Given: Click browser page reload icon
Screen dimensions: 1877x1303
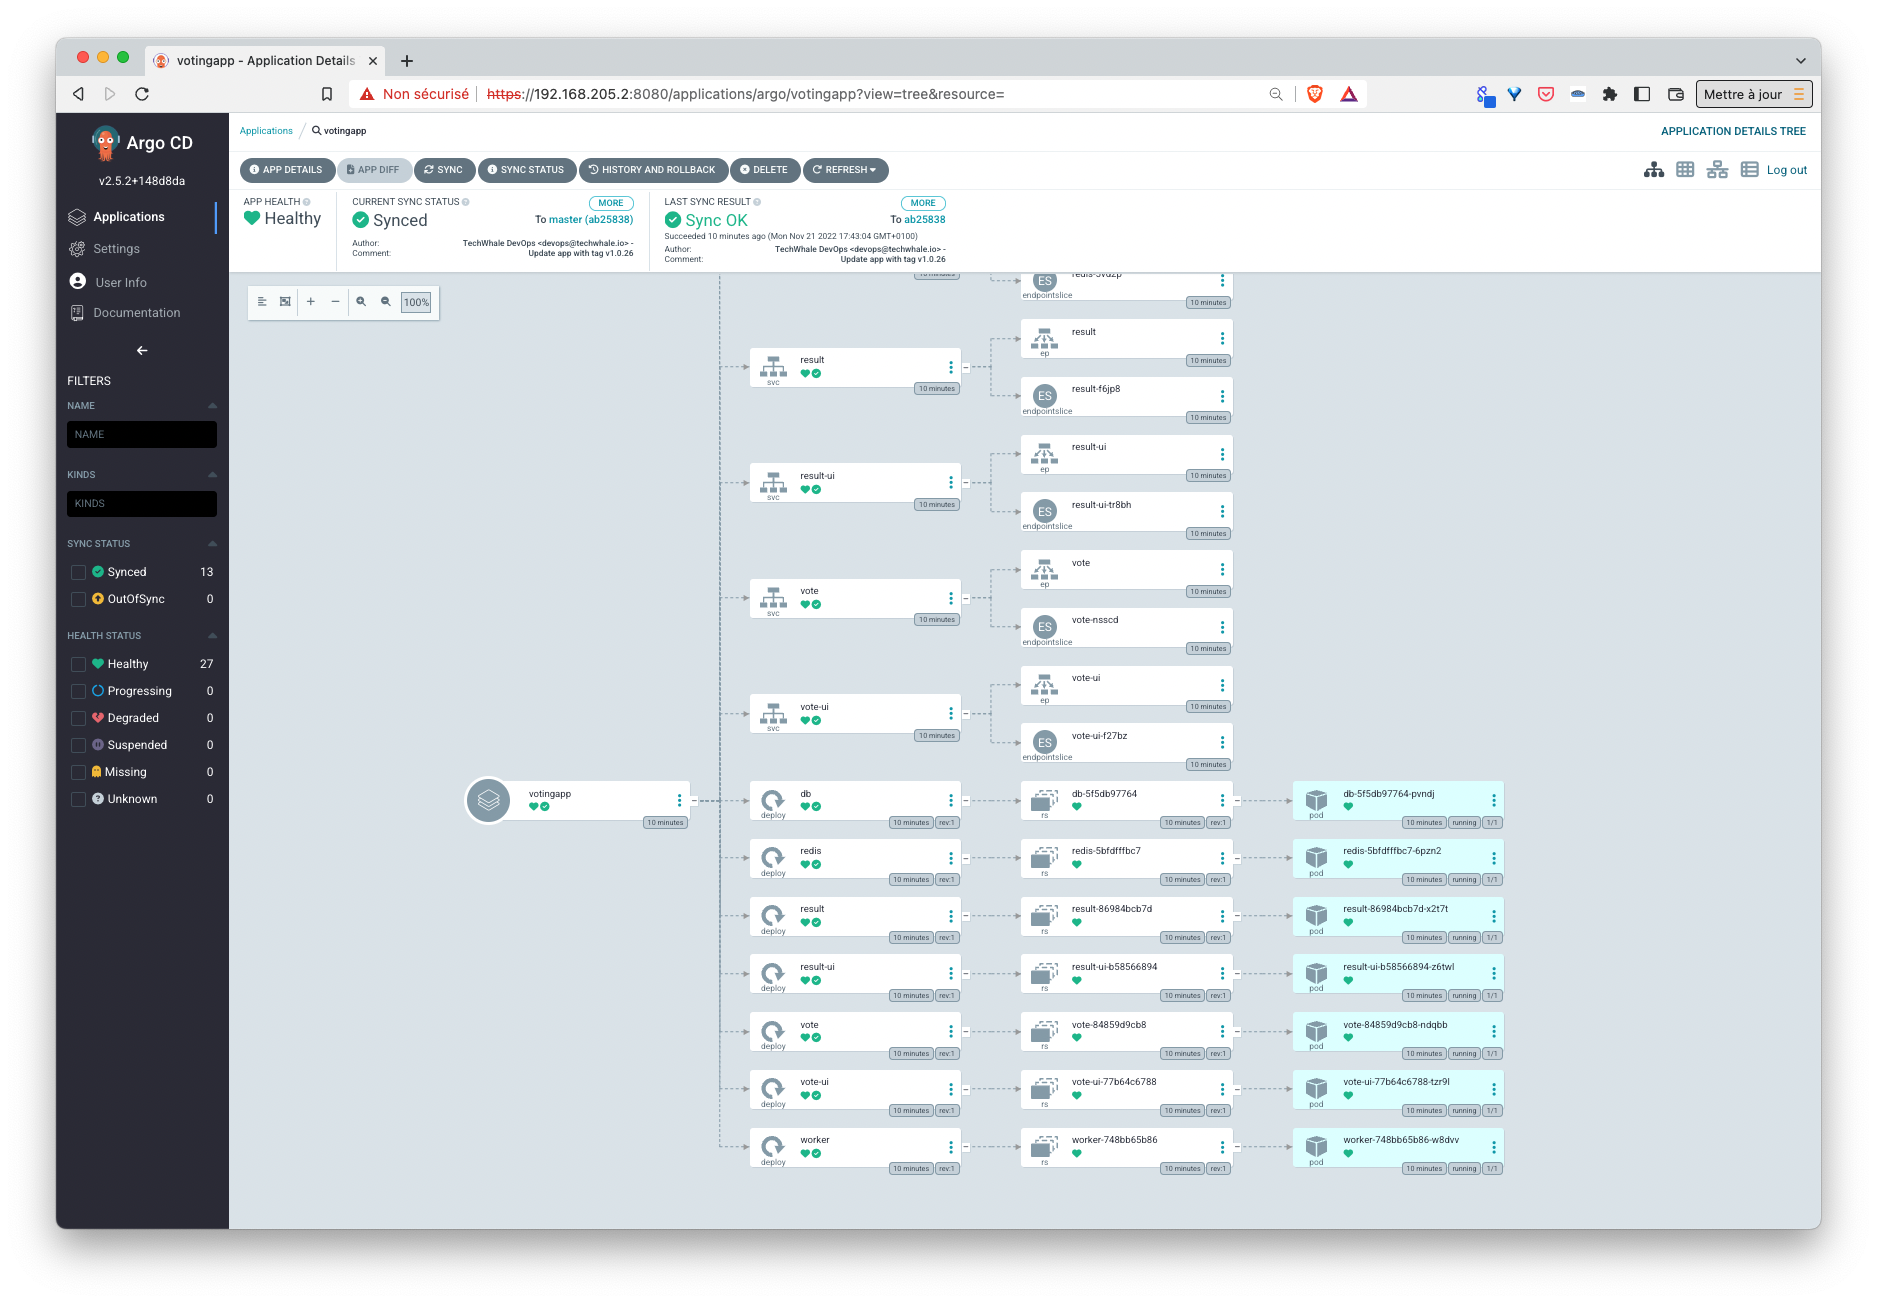Looking at the screenshot, I should point(142,94).
